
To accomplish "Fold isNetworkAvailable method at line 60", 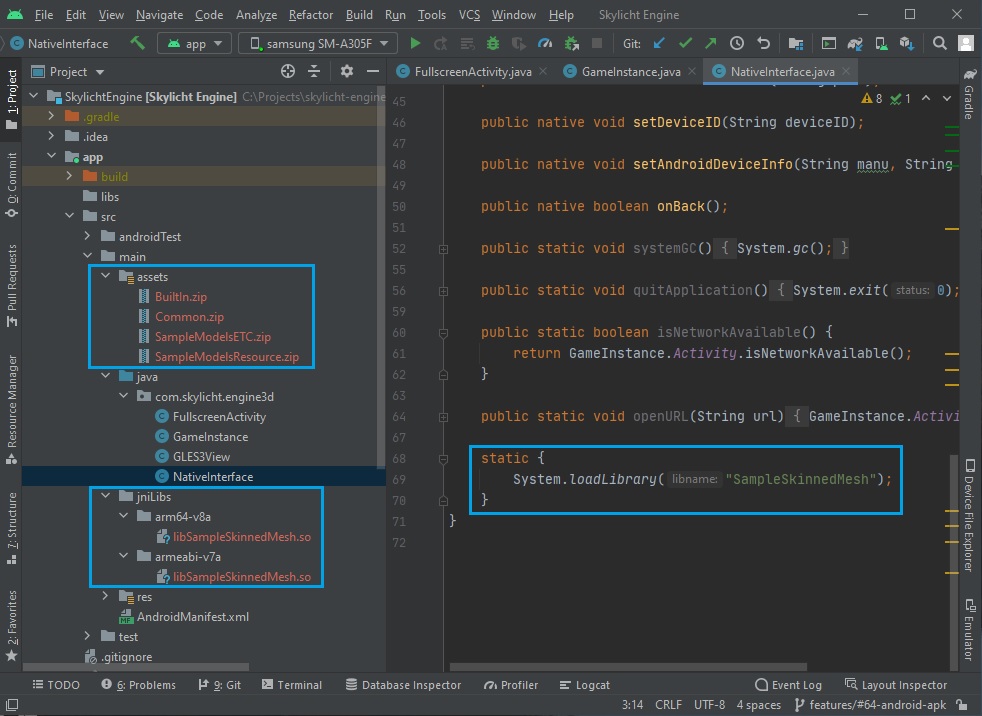I will pos(443,333).
